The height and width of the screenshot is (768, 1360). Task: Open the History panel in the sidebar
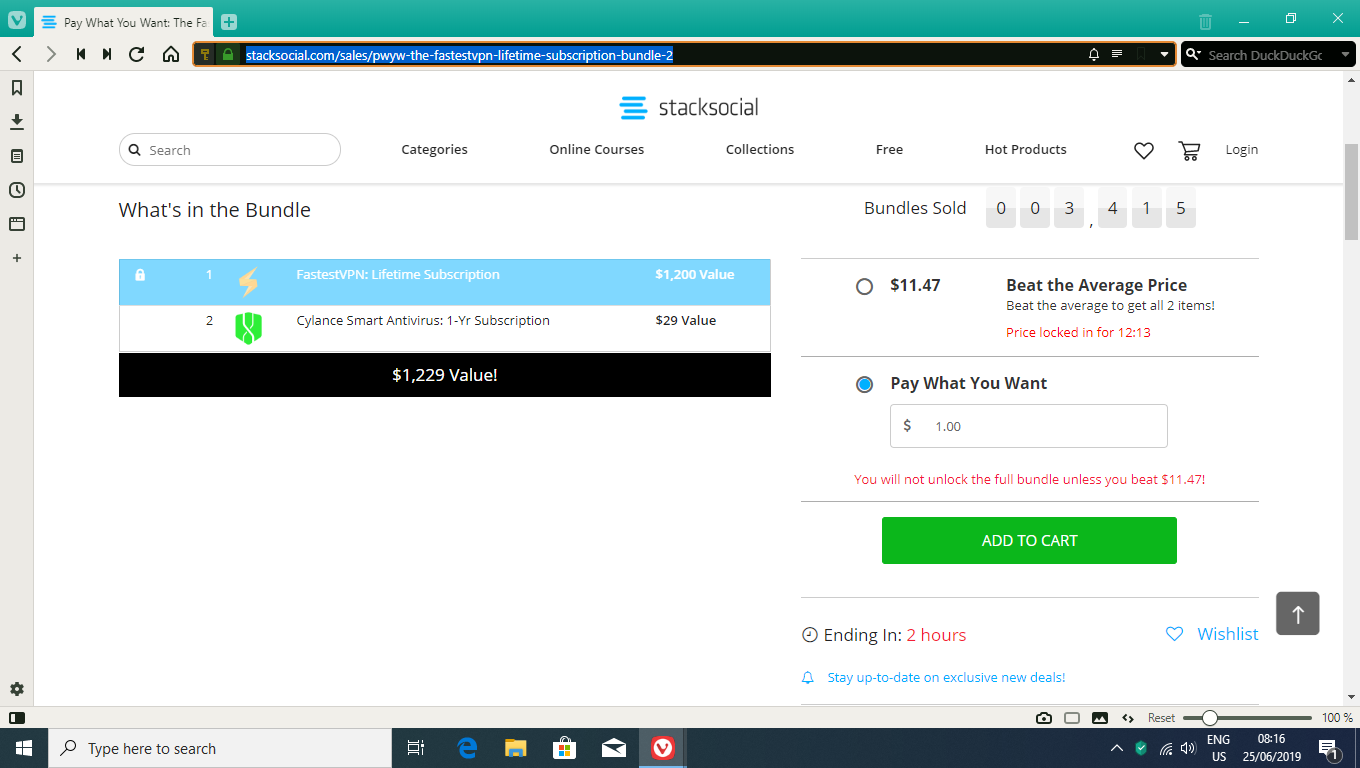(x=17, y=190)
